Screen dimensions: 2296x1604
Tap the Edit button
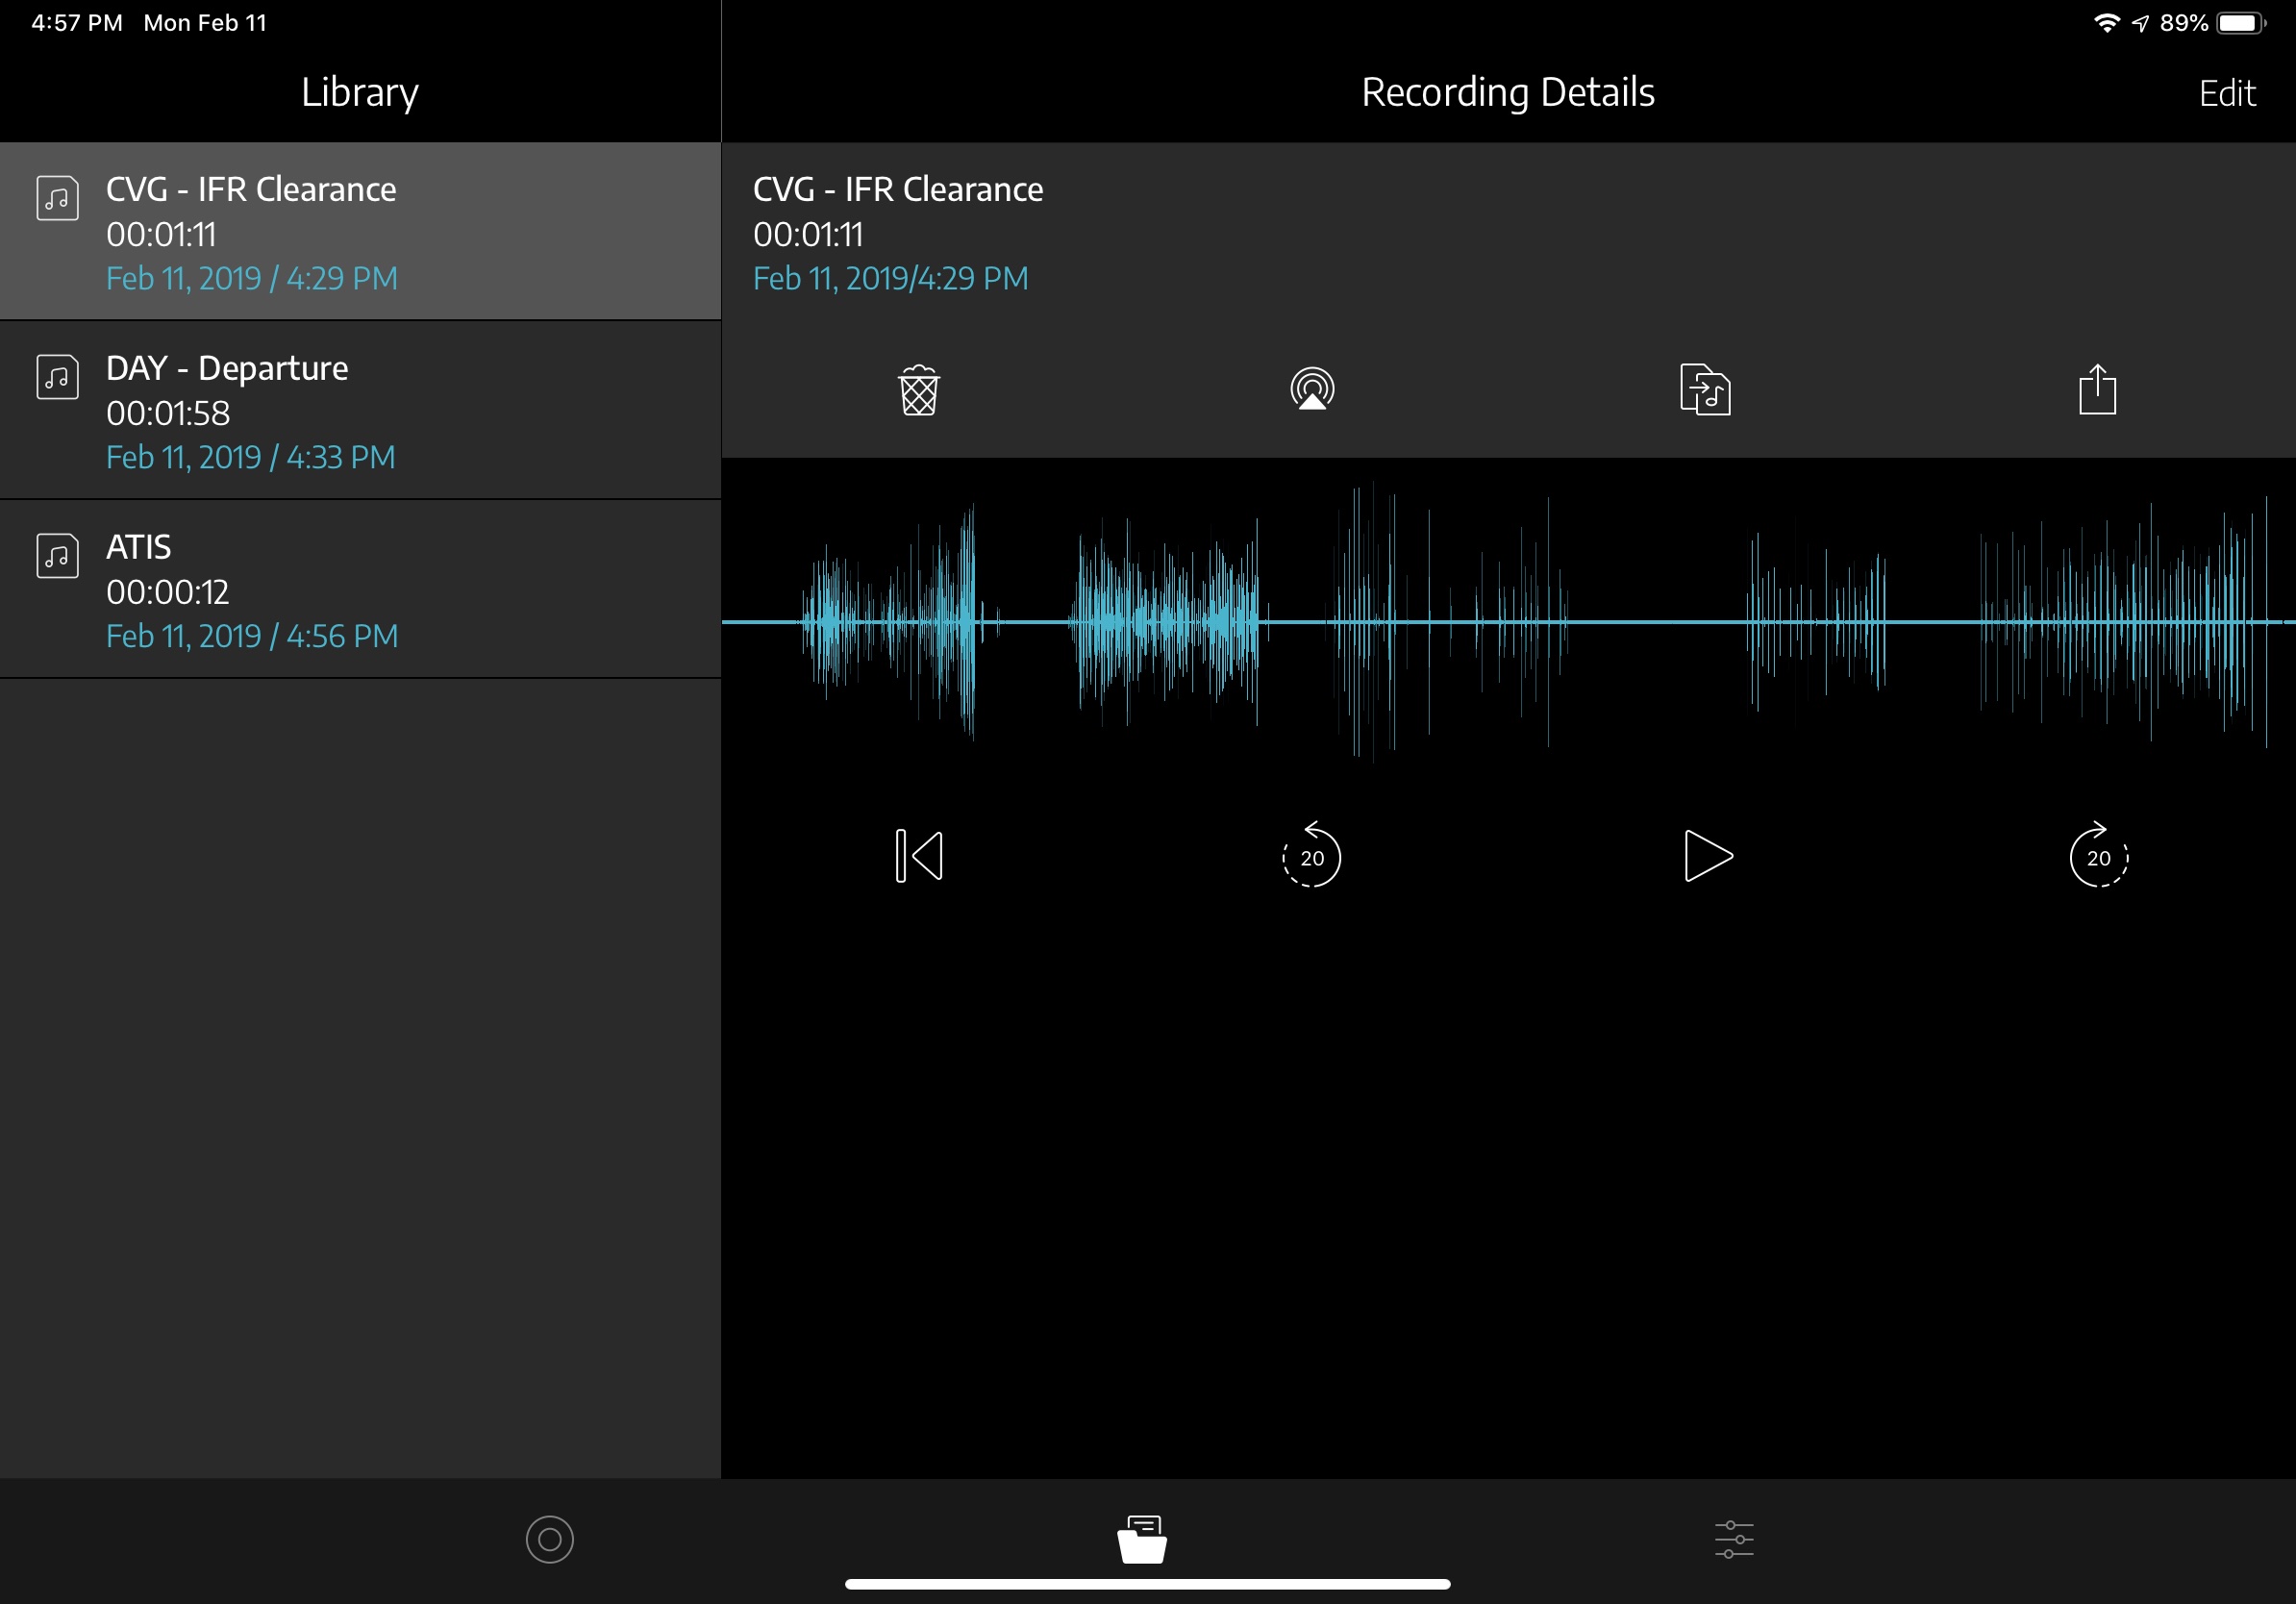[x=2226, y=93]
